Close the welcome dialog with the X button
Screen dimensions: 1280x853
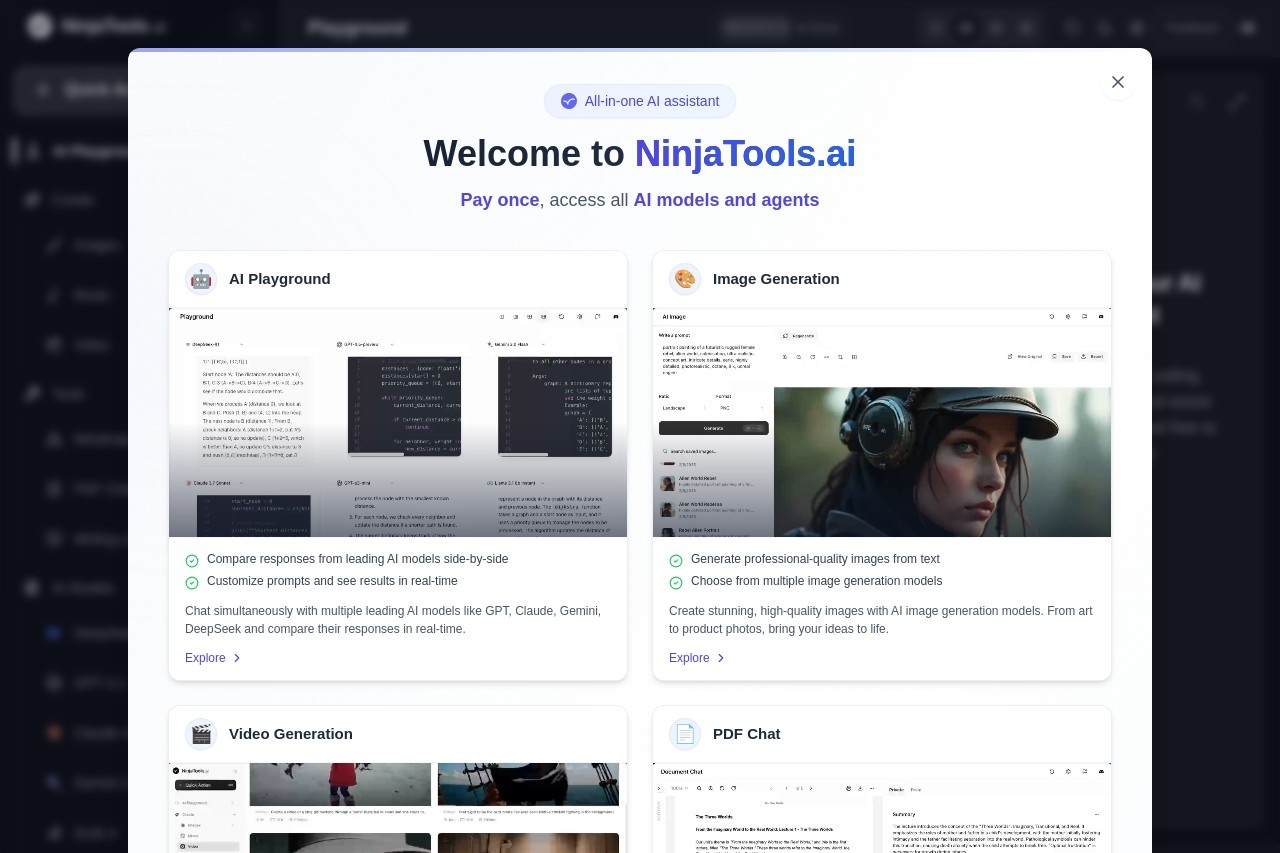pyautogui.click(x=1118, y=82)
